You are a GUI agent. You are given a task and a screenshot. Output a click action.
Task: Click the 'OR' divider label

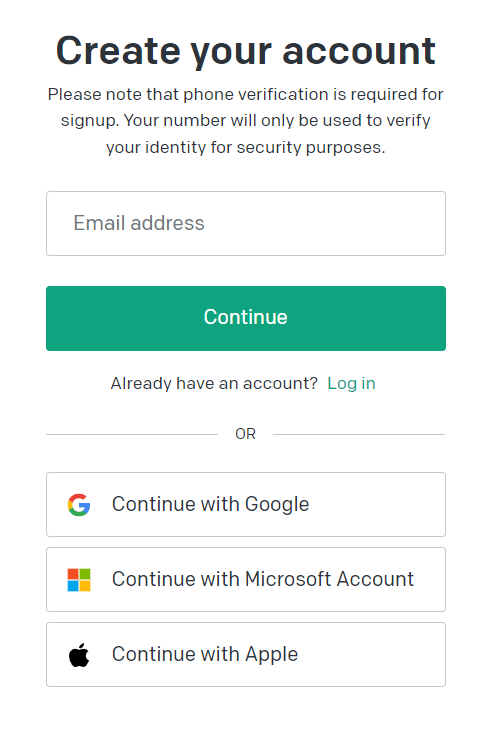click(x=245, y=434)
